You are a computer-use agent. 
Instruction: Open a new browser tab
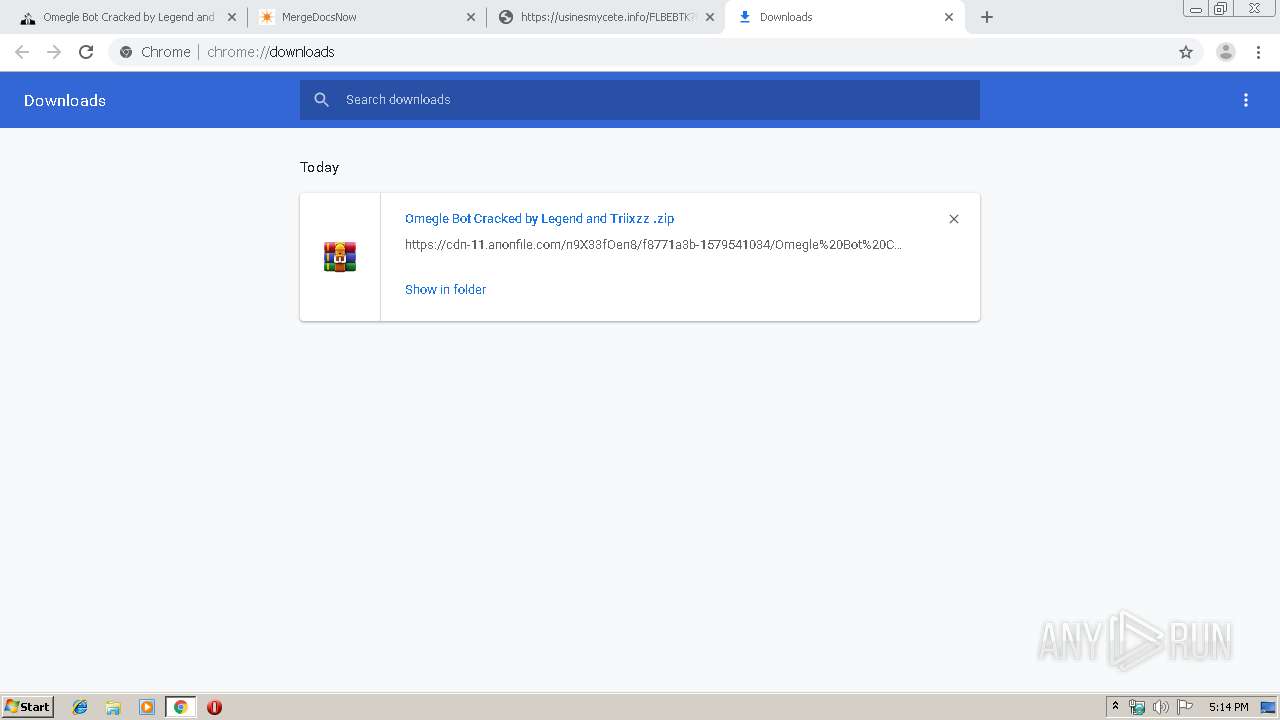(x=987, y=17)
